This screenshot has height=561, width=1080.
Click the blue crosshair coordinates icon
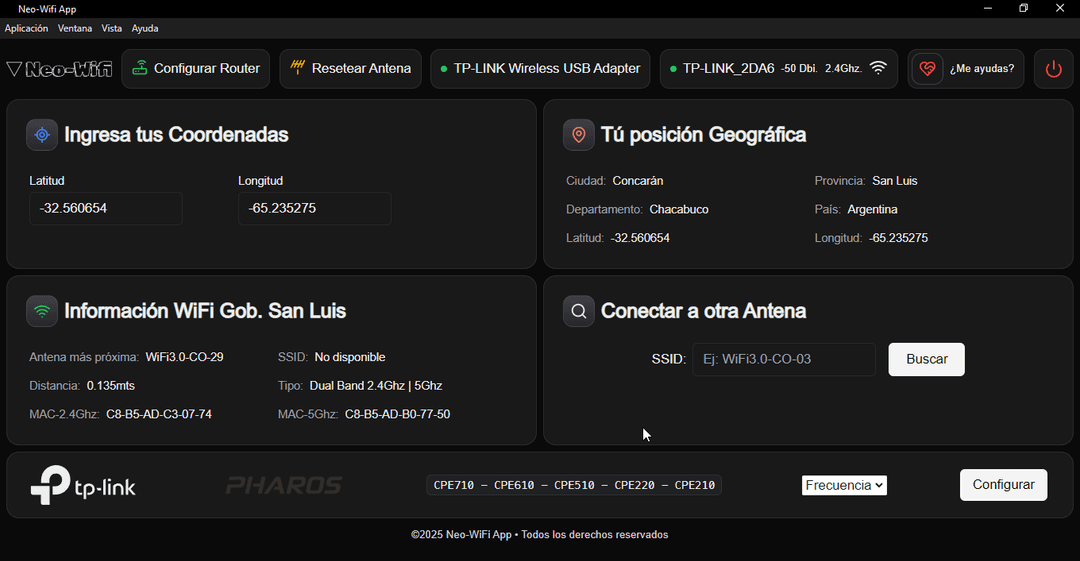pos(42,134)
